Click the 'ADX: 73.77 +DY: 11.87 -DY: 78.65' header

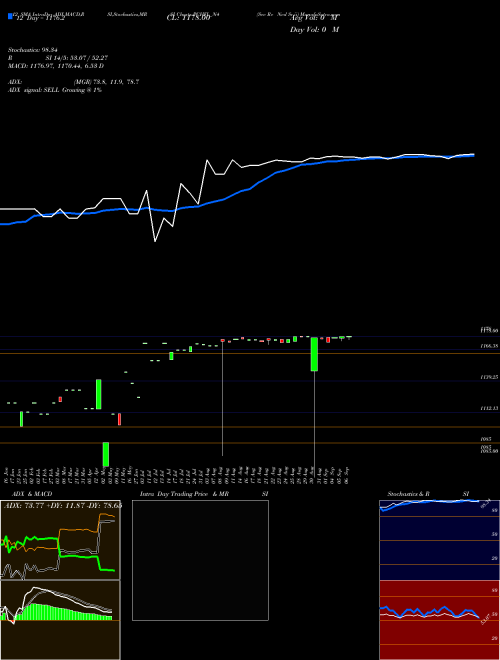(x=63, y=506)
